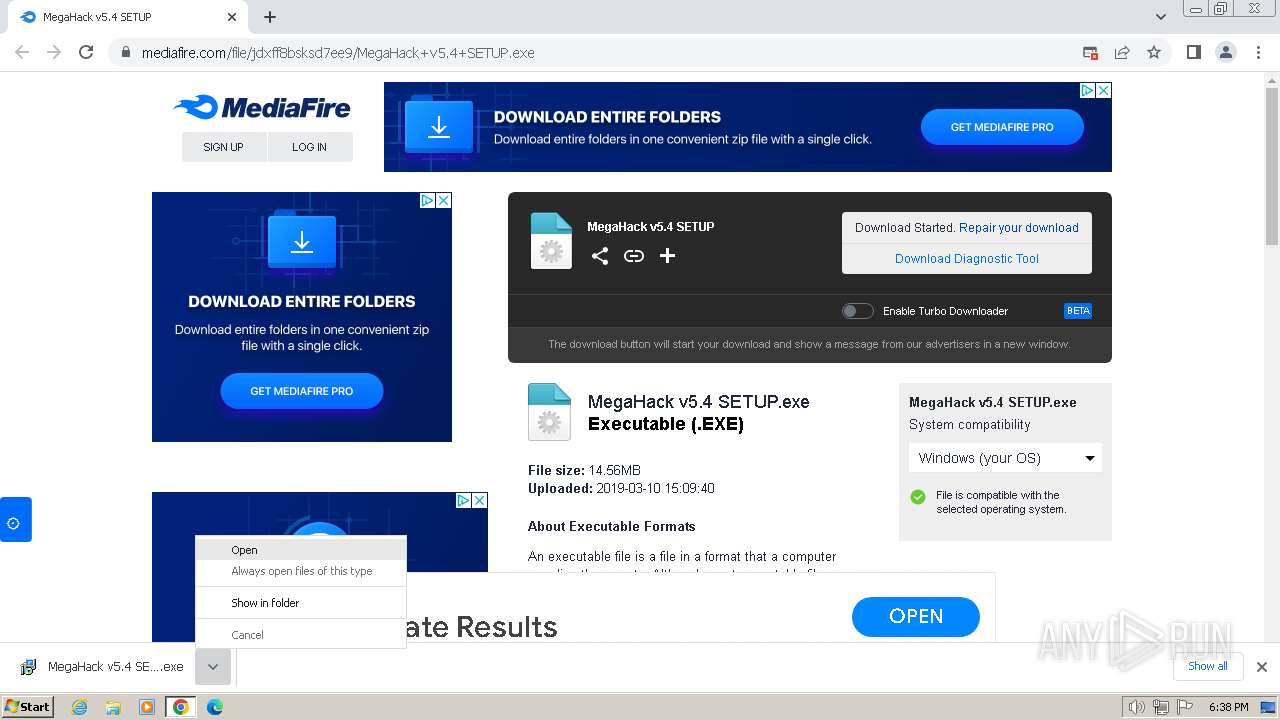Open the Windows (your OS) dropdown

(1005, 458)
